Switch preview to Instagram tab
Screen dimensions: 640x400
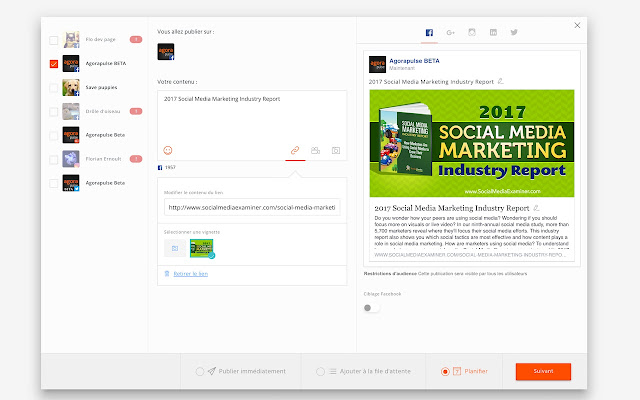point(472,32)
